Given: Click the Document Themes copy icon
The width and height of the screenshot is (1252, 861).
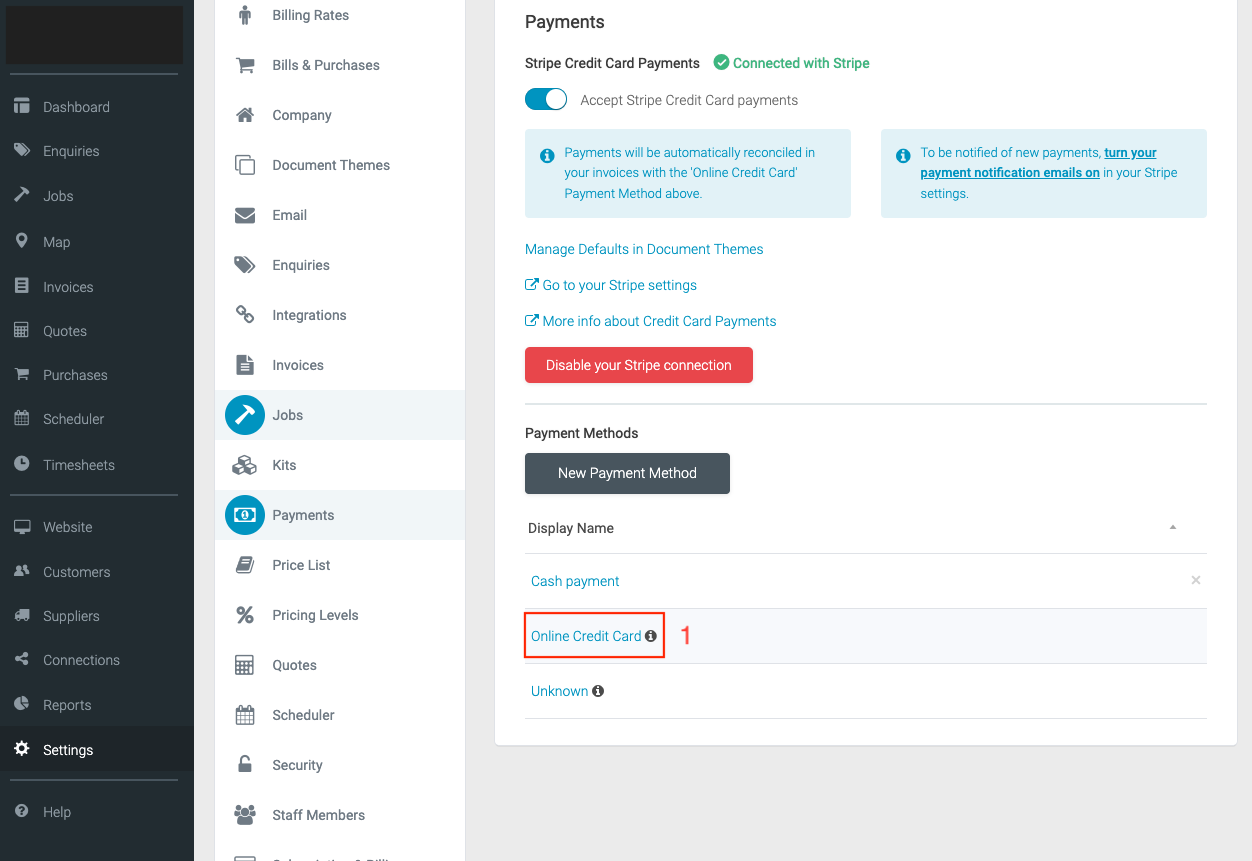Looking at the screenshot, I should pos(245,165).
